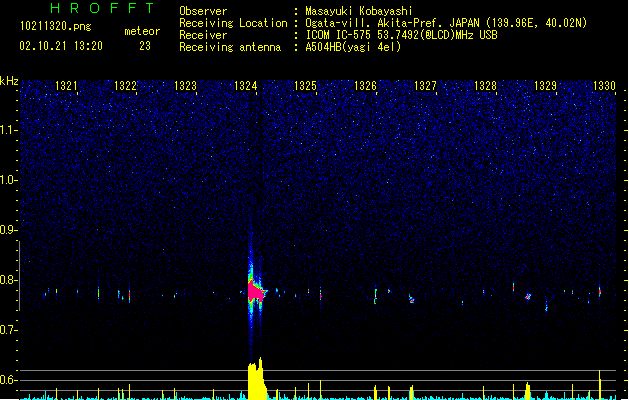The width and height of the screenshot is (629, 400).
Task: Click the 1326 time axis marker
Action: 365,86
